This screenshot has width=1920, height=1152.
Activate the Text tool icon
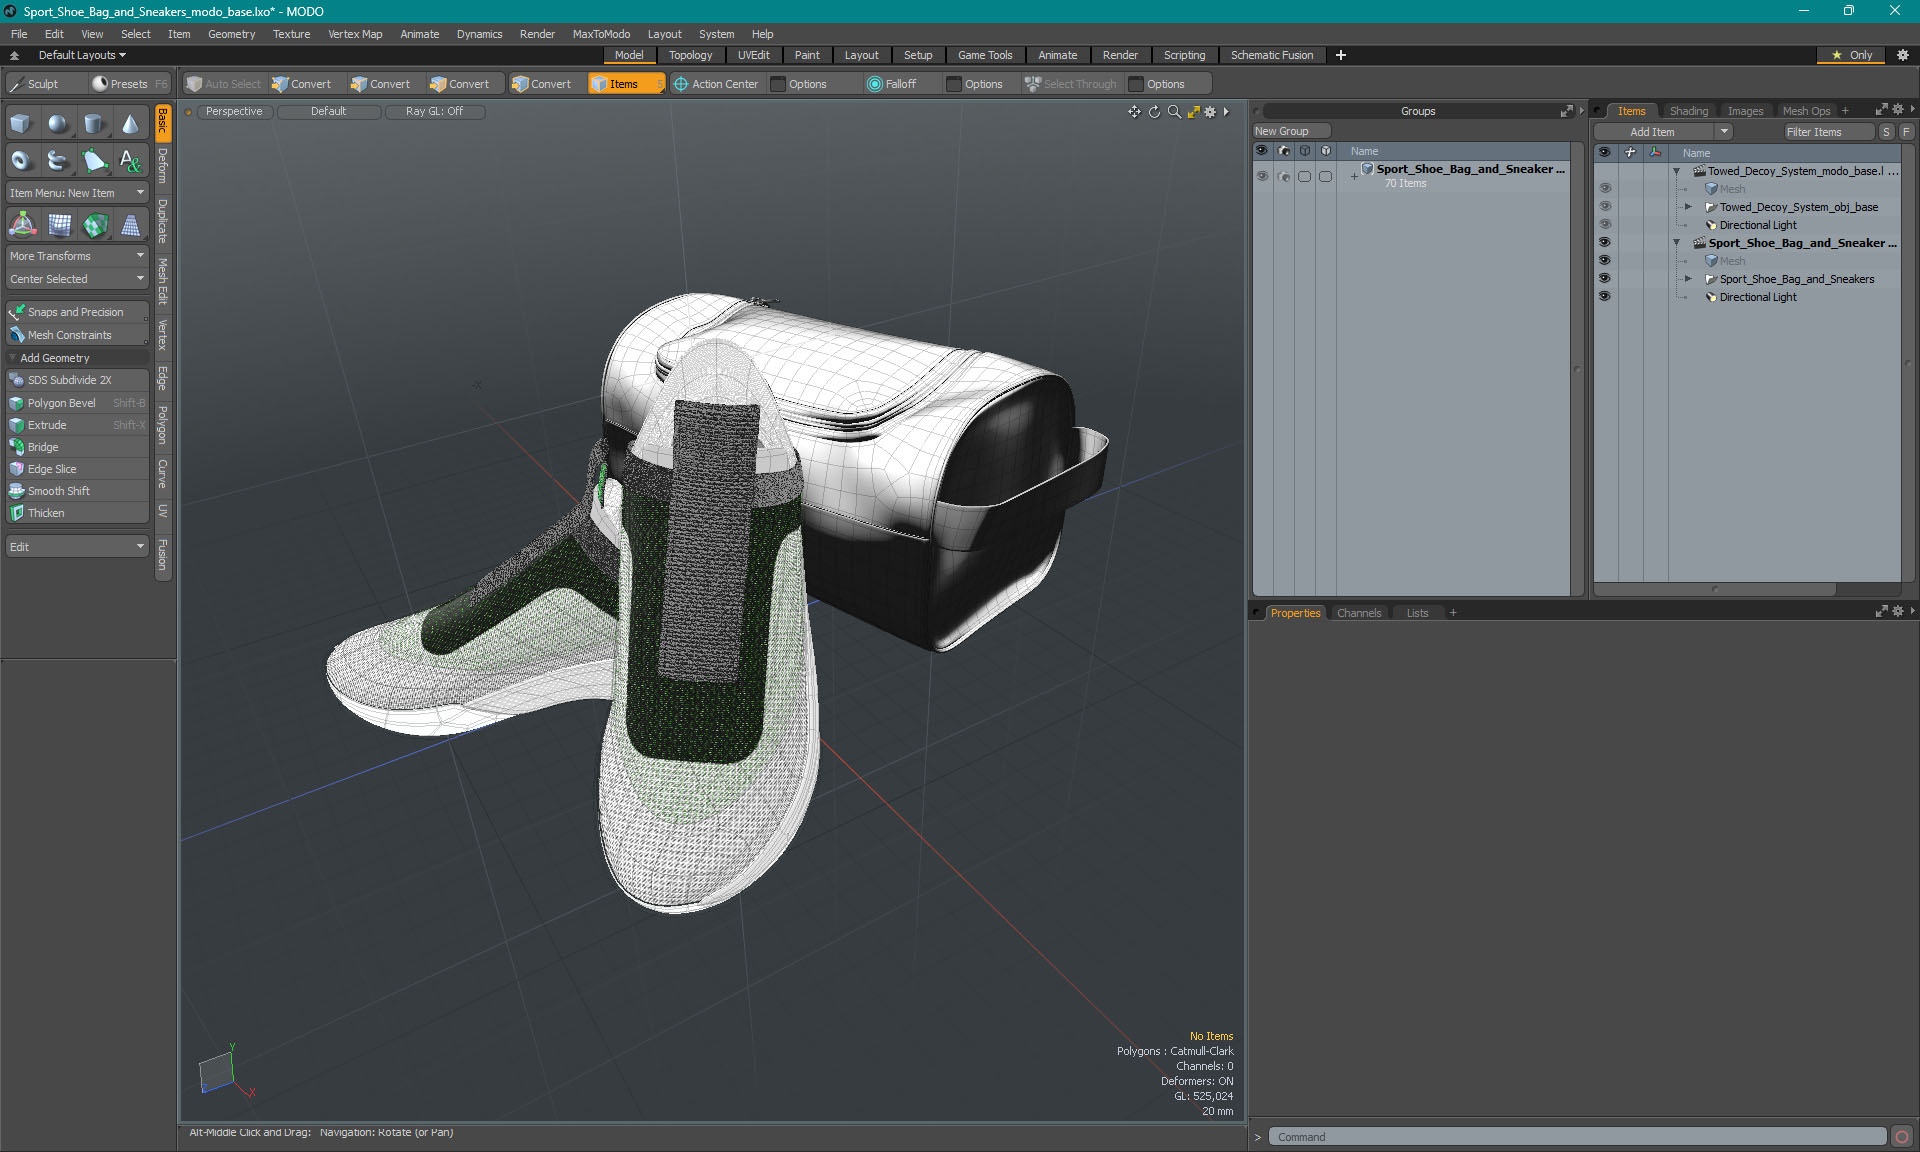point(131,160)
